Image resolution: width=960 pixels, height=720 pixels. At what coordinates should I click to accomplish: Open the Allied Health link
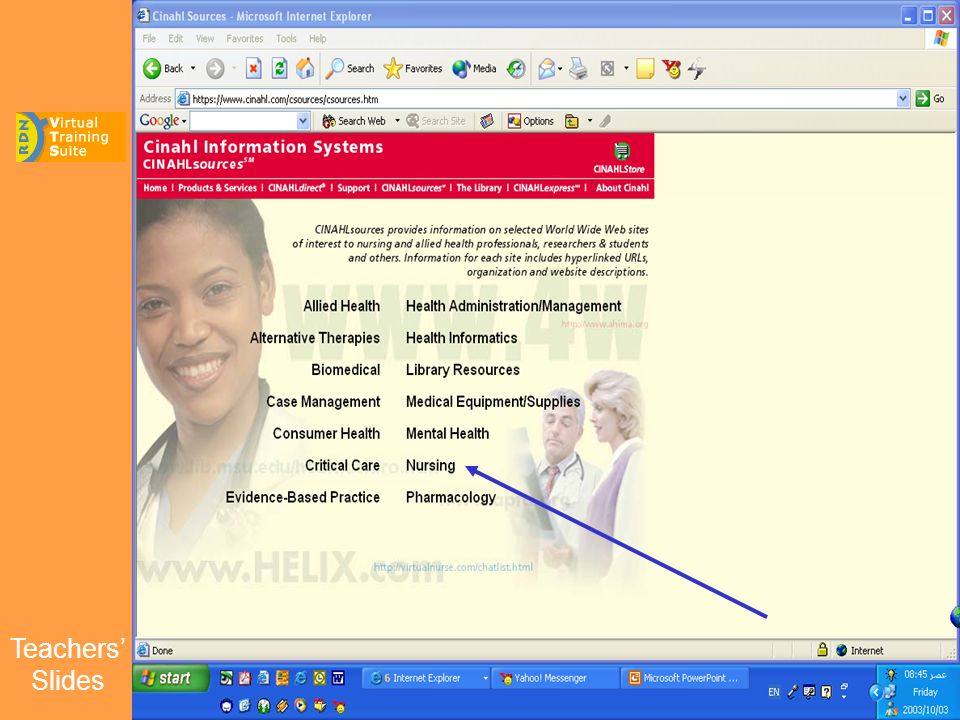pos(342,306)
